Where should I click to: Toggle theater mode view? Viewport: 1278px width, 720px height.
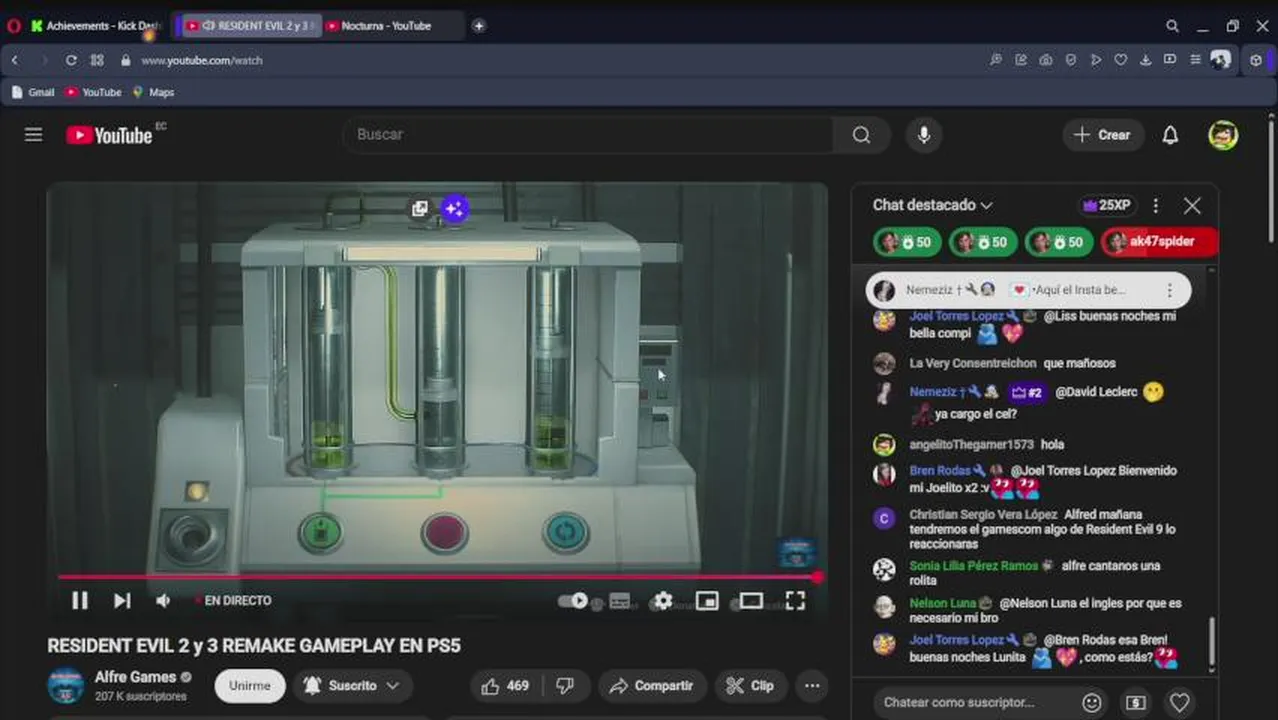pos(751,601)
